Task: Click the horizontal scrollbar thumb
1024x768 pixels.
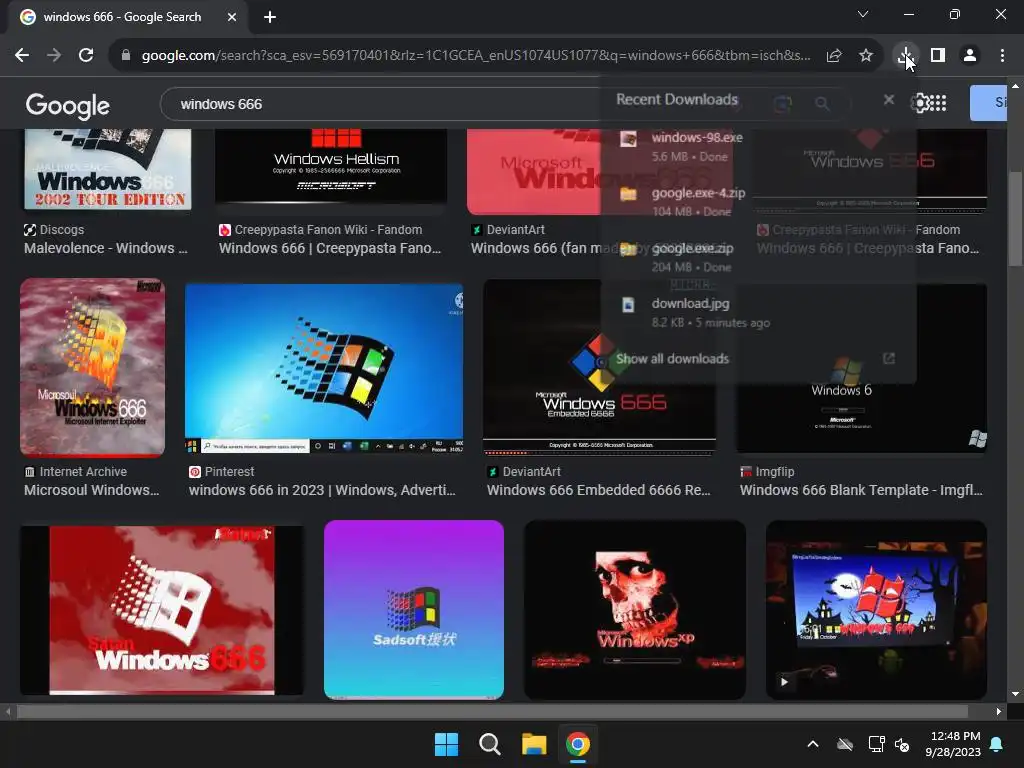Action: click(x=492, y=711)
